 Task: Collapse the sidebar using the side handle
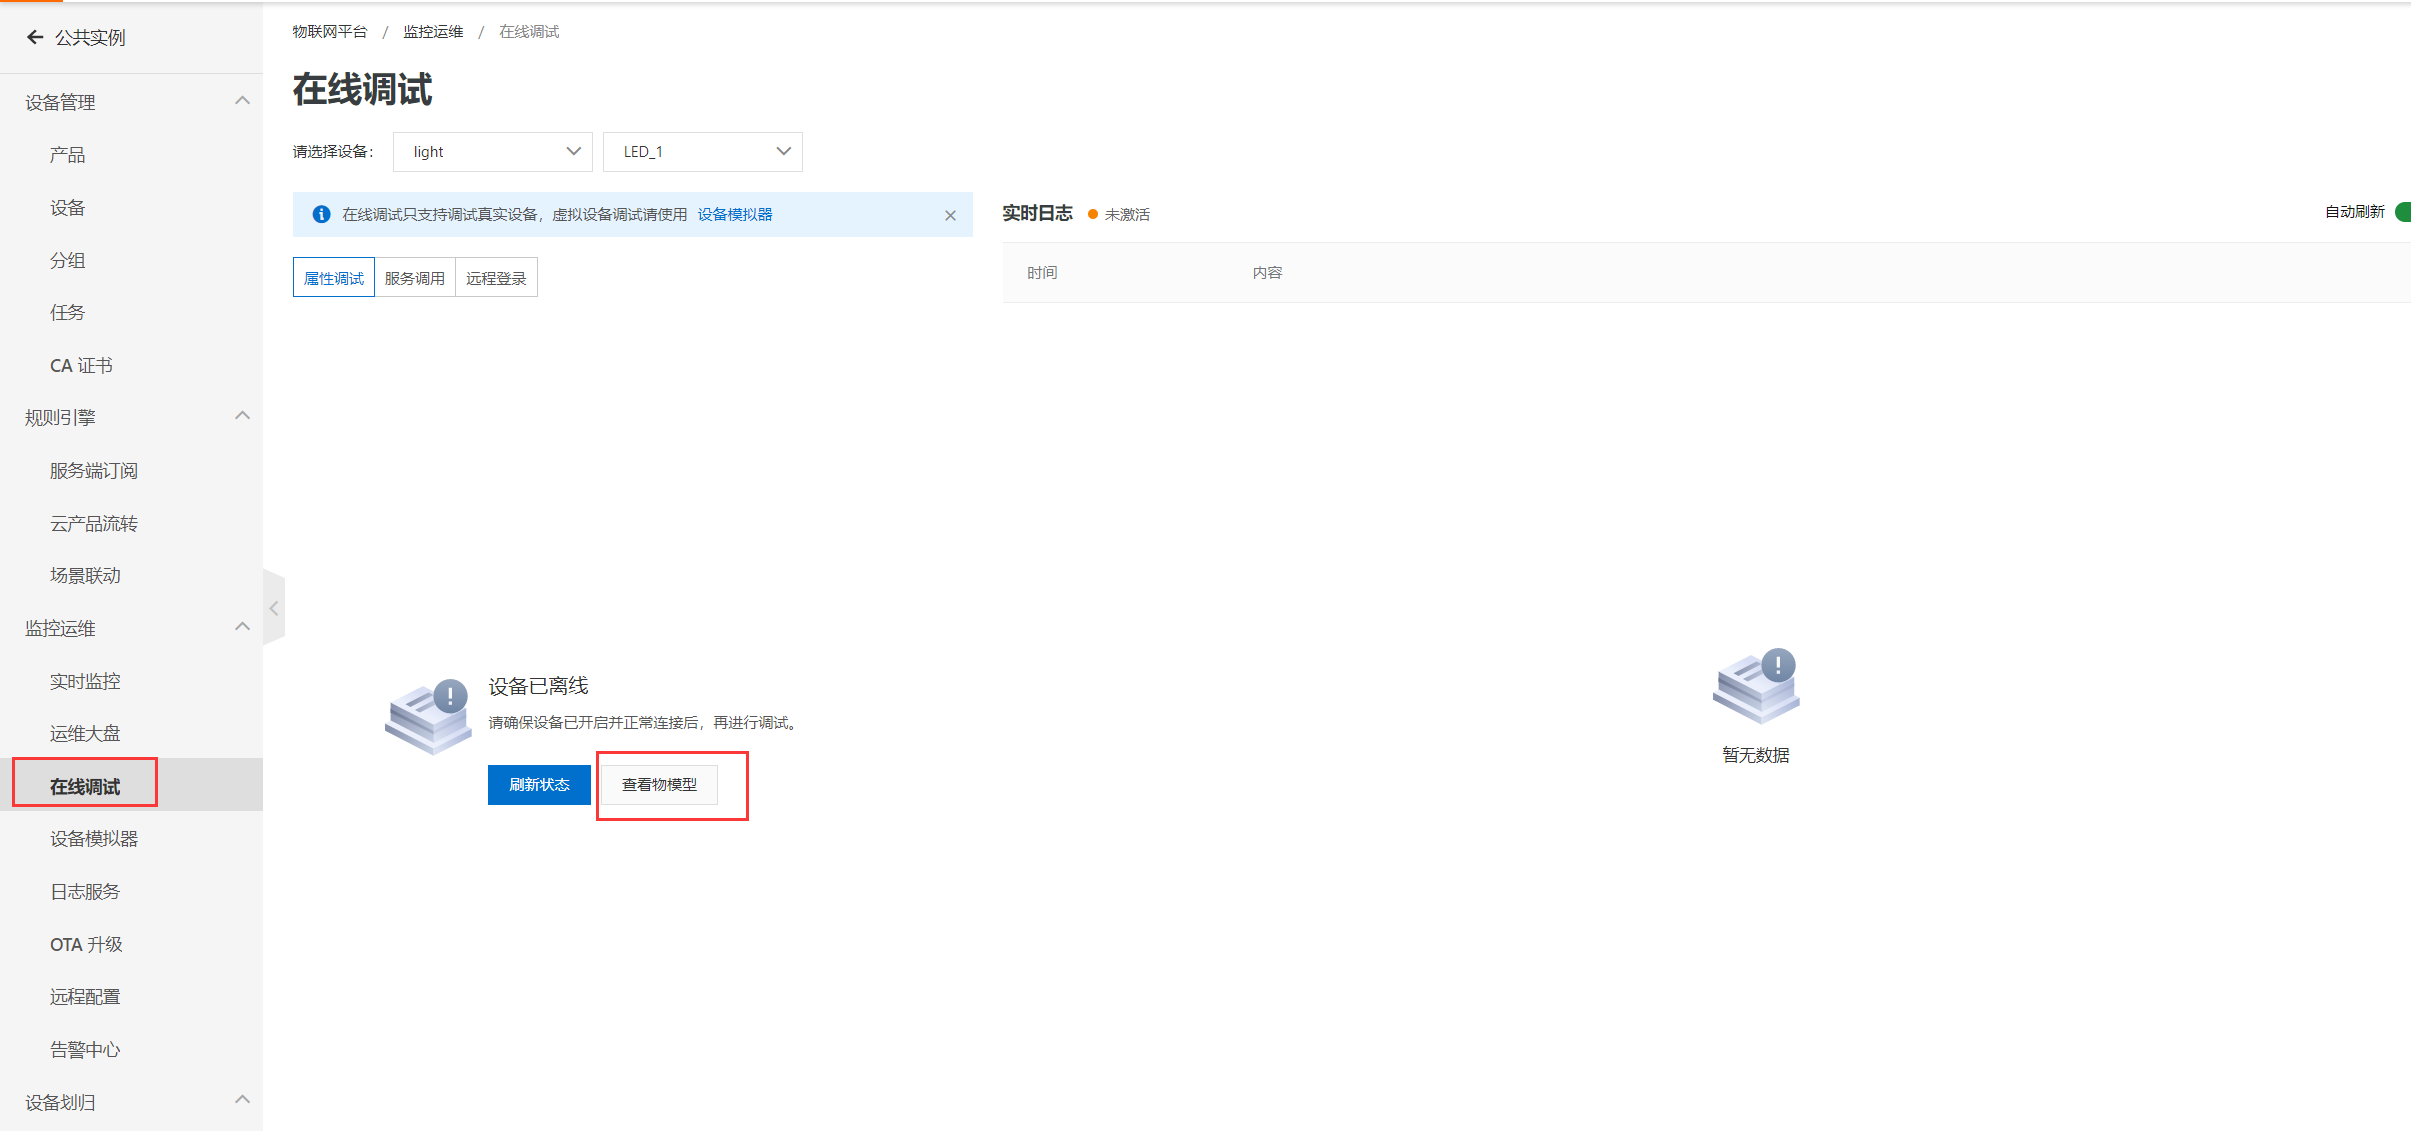coord(274,608)
